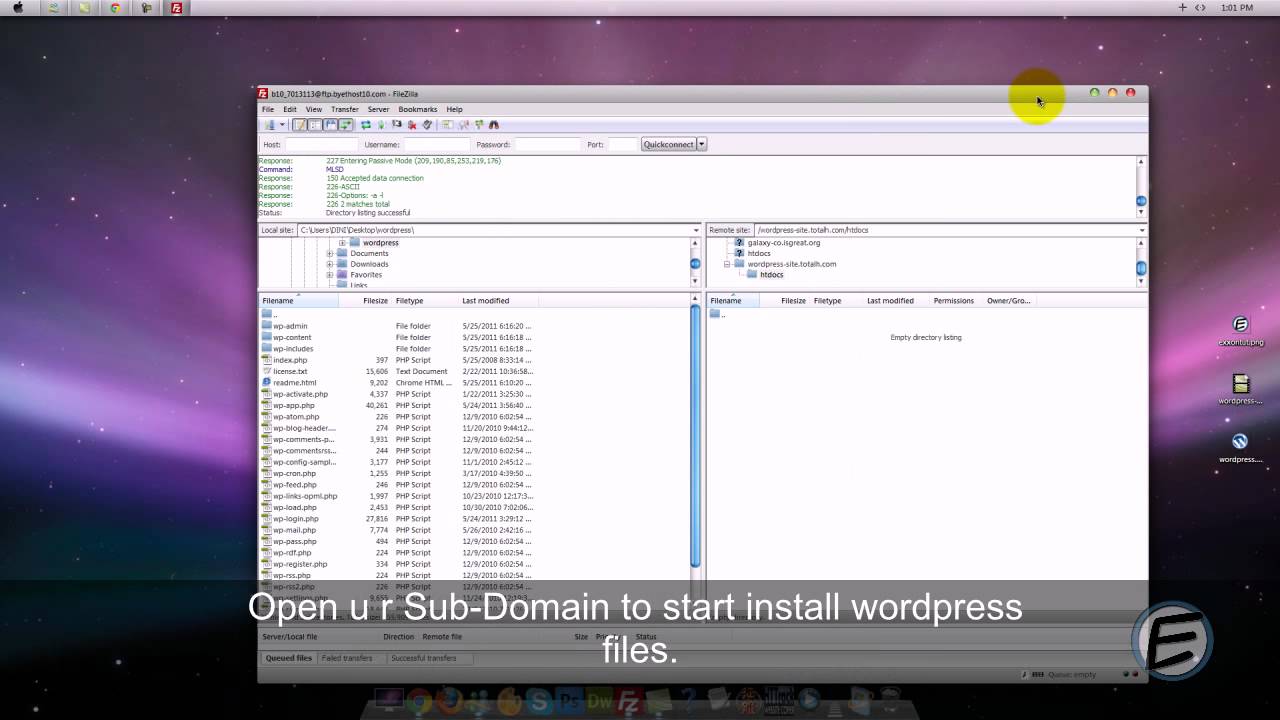The image size is (1280, 720).
Task: Open the Site Manager dropdown arrow
Action: coord(282,125)
